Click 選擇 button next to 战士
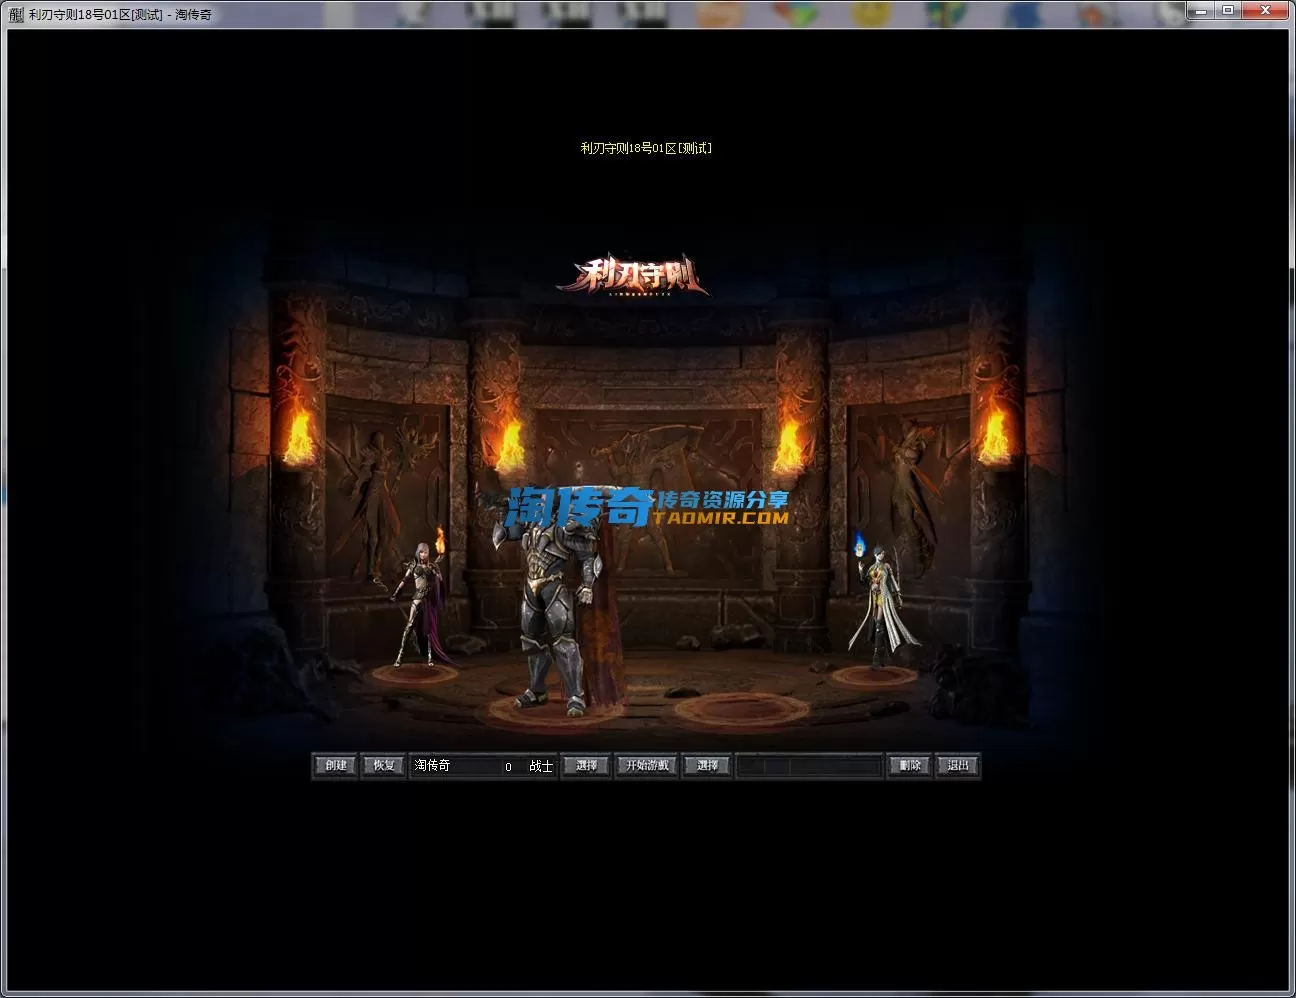 tap(586, 766)
